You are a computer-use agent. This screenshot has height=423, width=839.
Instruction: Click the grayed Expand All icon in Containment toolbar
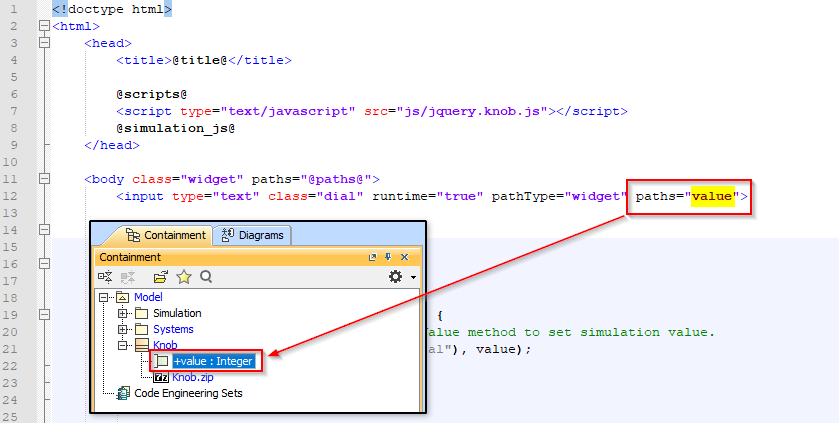point(128,277)
